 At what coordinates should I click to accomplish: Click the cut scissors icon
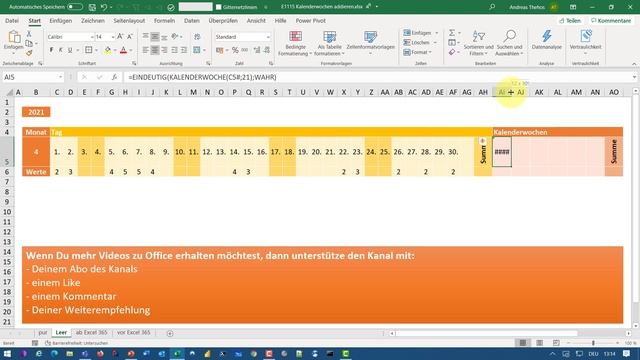click(x=29, y=34)
